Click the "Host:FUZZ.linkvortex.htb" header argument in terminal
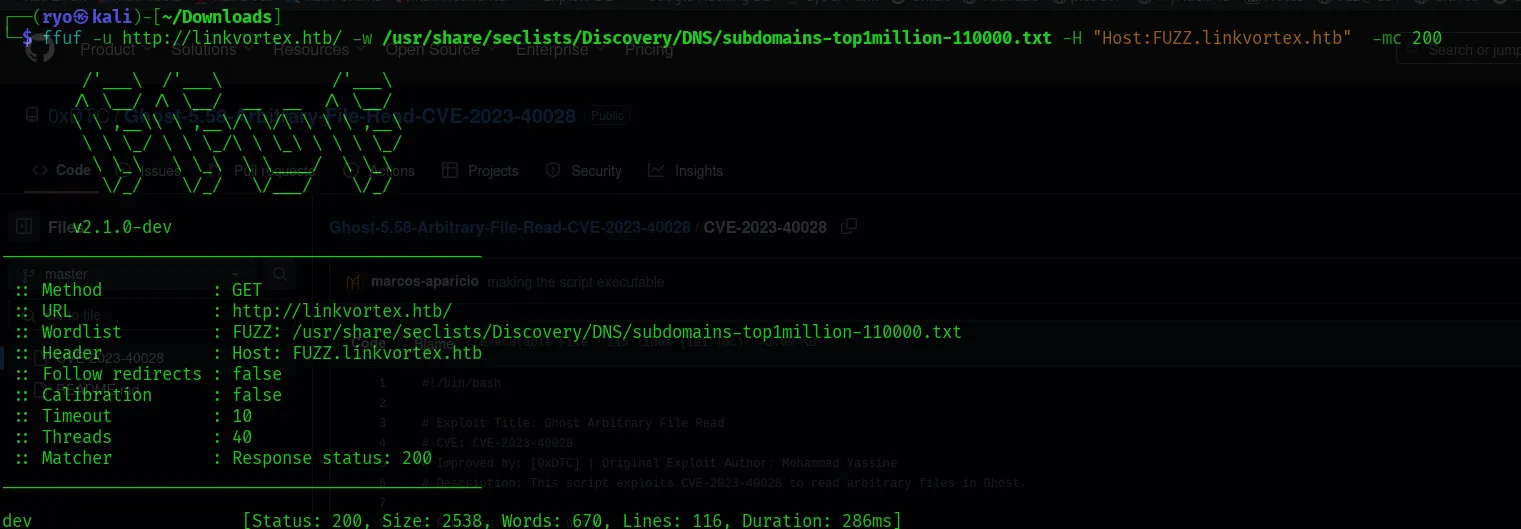Viewport: 1521px width, 529px height. click(1222, 38)
